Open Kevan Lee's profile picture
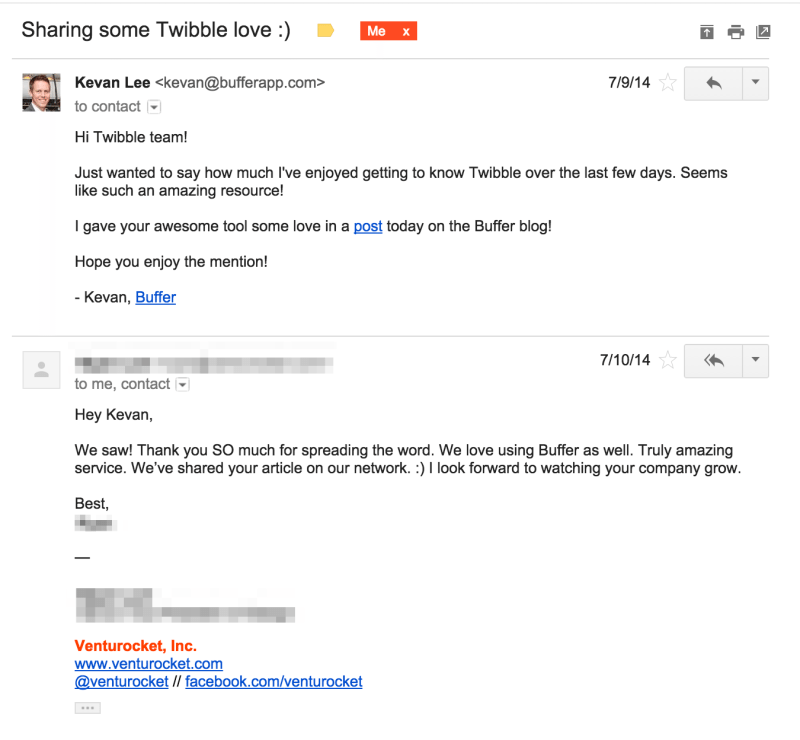The image size is (800, 740). coord(41,92)
